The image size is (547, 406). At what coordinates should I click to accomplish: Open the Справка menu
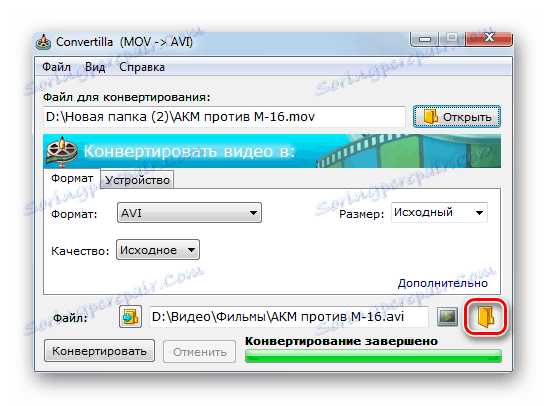click(x=142, y=67)
